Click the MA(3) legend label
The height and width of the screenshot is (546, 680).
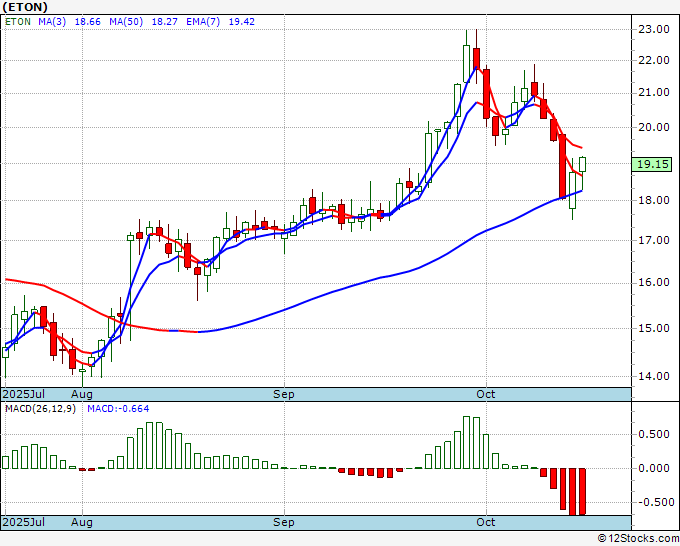click(x=52, y=22)
